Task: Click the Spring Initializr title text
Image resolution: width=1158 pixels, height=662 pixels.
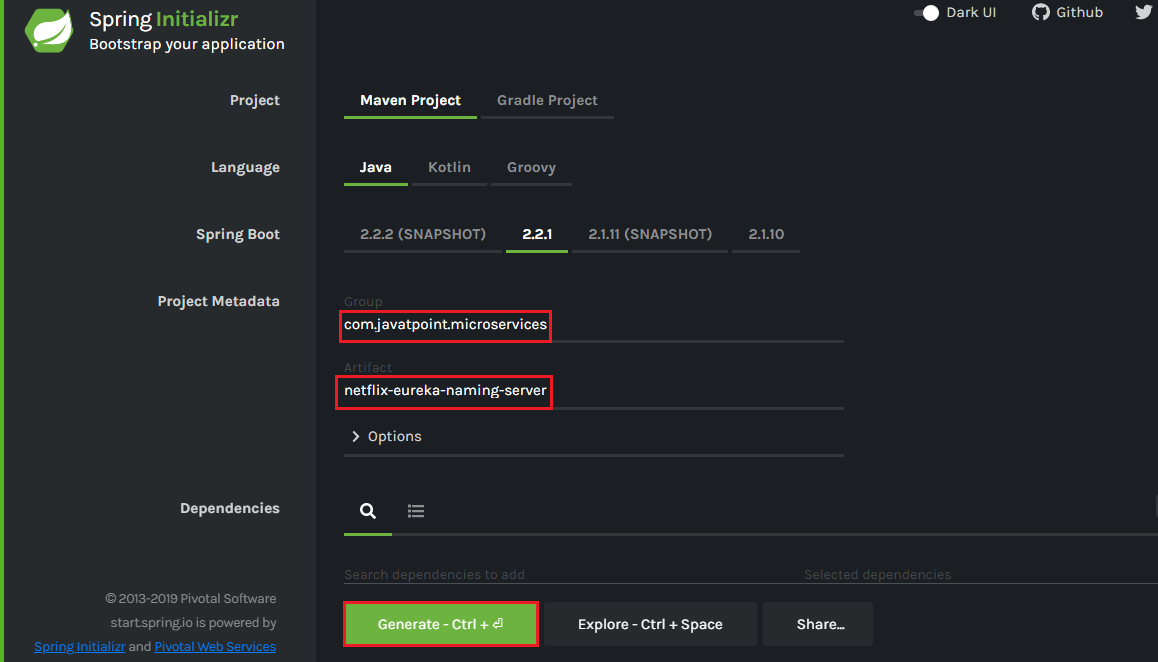Action: pyautogui.click(x=163, y=18)
